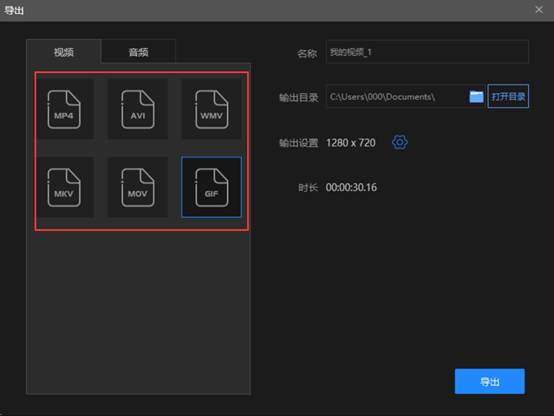Switch to the 音频 tab
The image size is (554, 416).
[x=138, y=52]
